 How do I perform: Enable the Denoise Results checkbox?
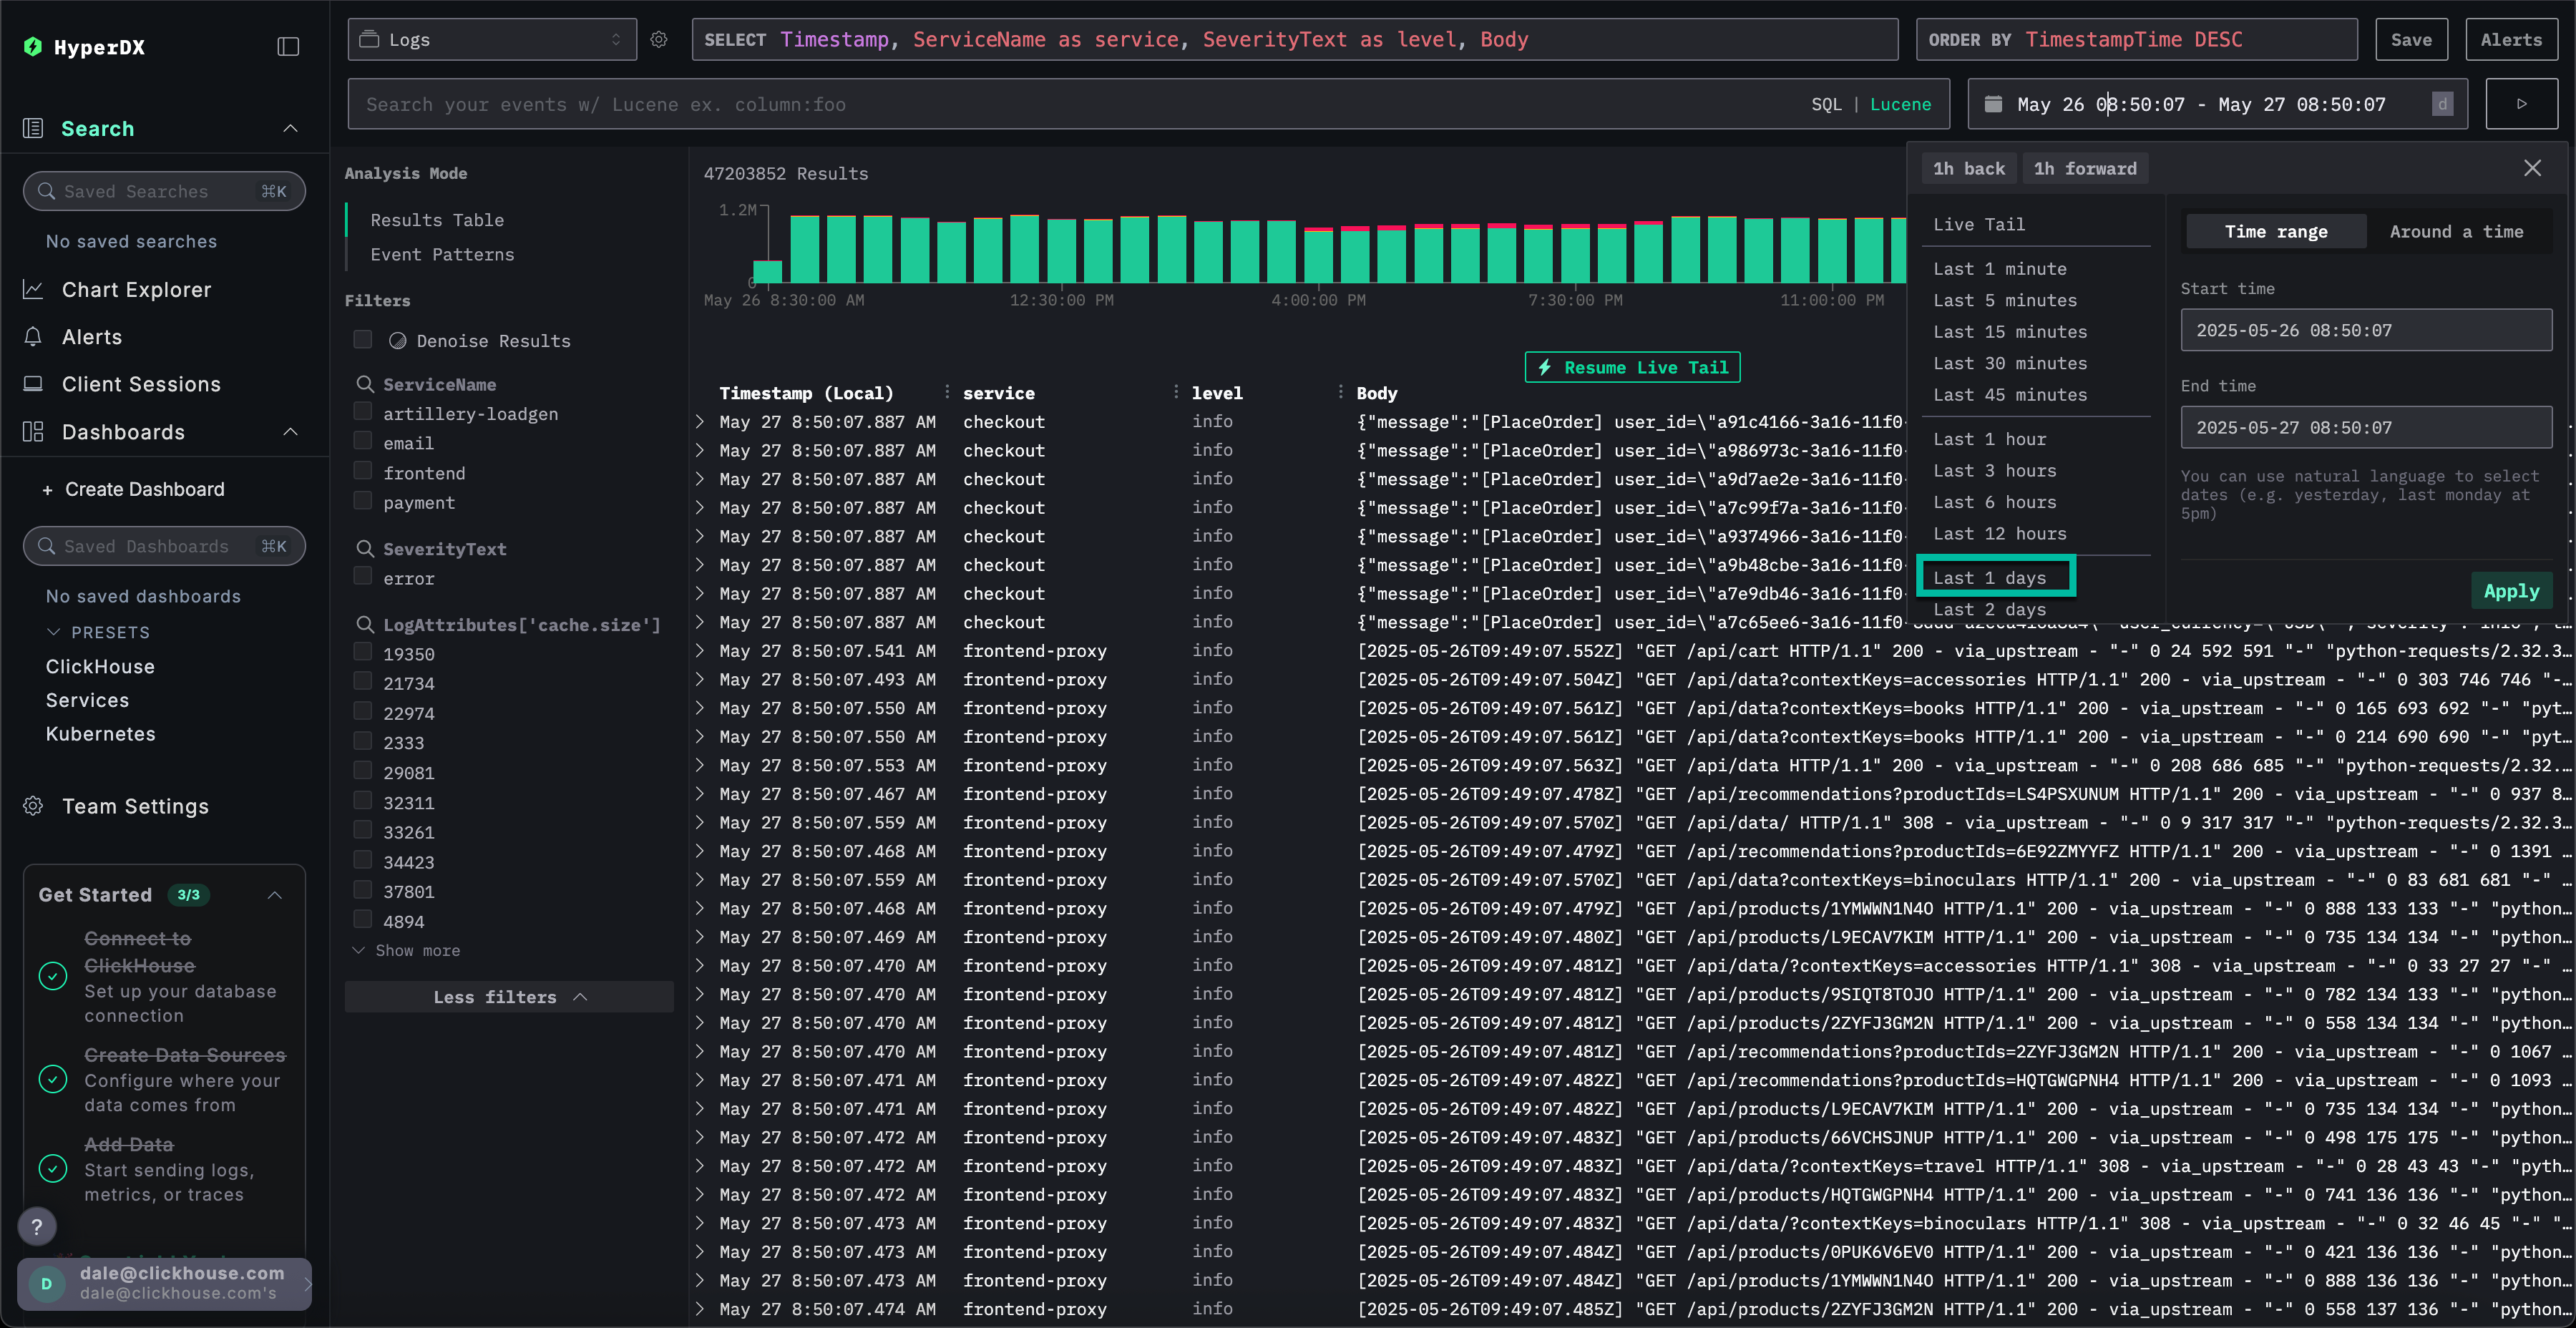pos(363,340)
